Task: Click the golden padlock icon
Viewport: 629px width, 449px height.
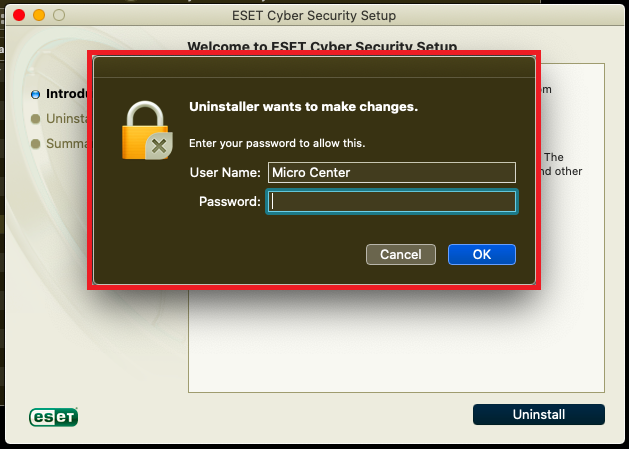Action: pyautogui.click(x=147, y=130)
